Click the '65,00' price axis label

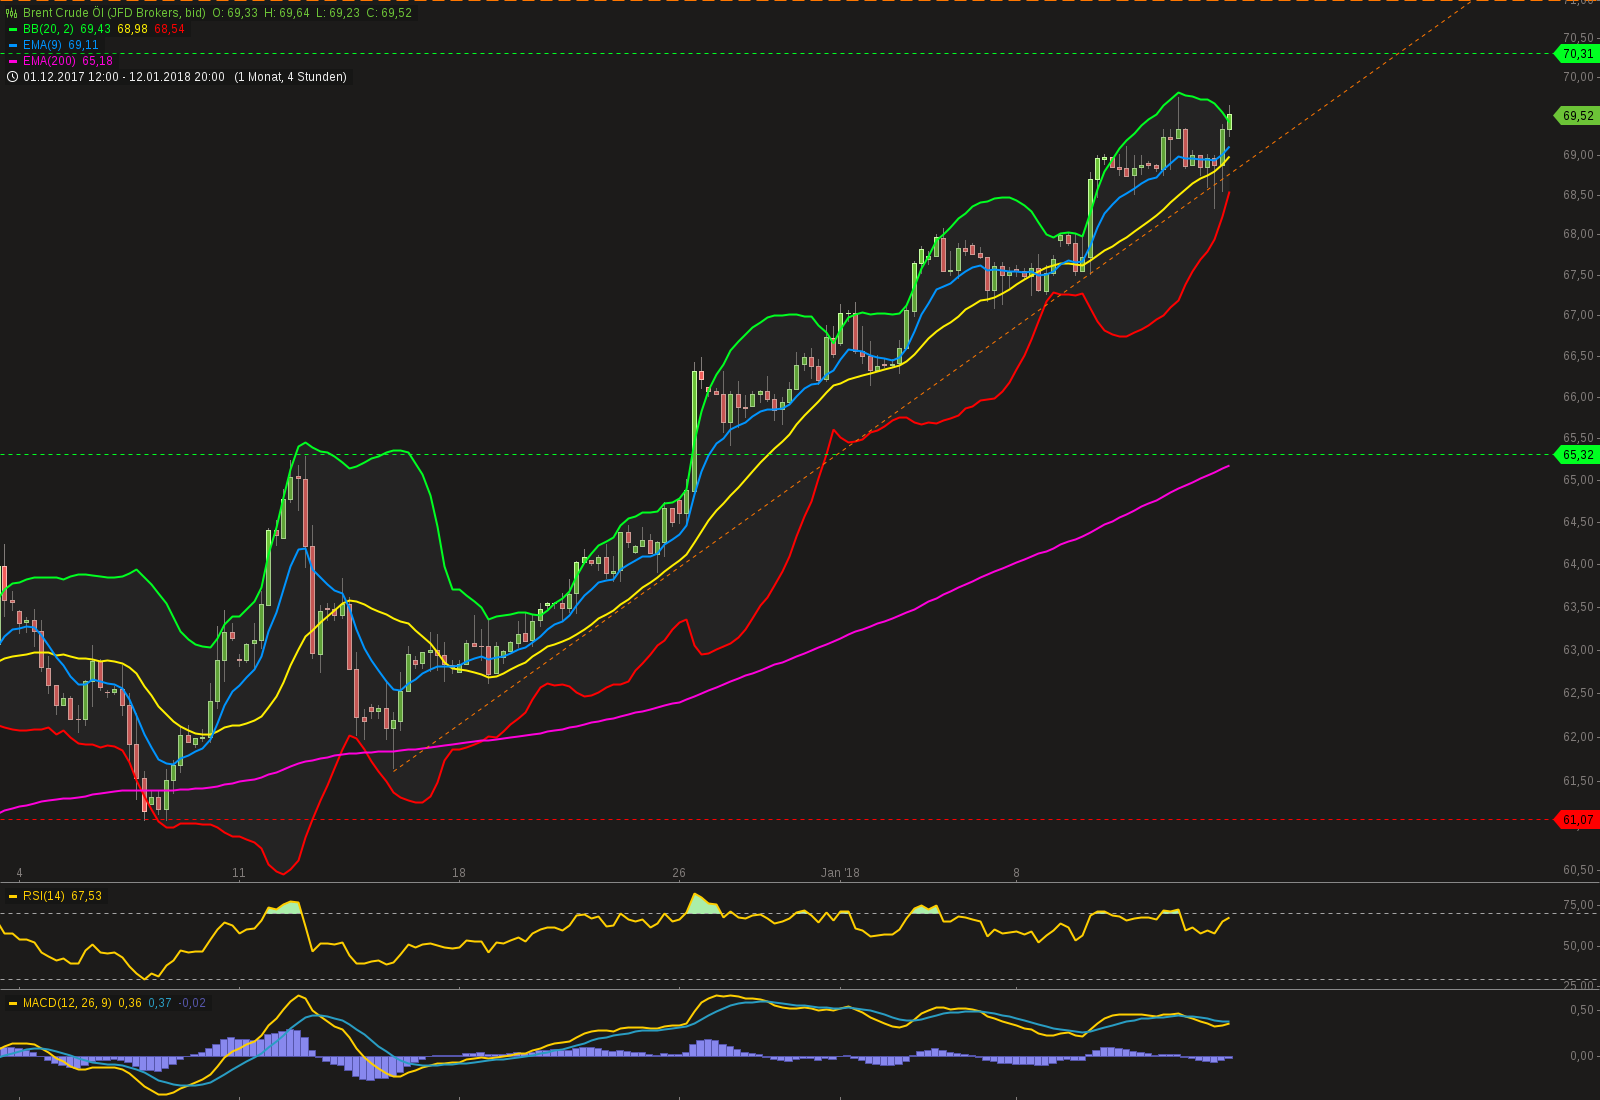pos(1578,480)
